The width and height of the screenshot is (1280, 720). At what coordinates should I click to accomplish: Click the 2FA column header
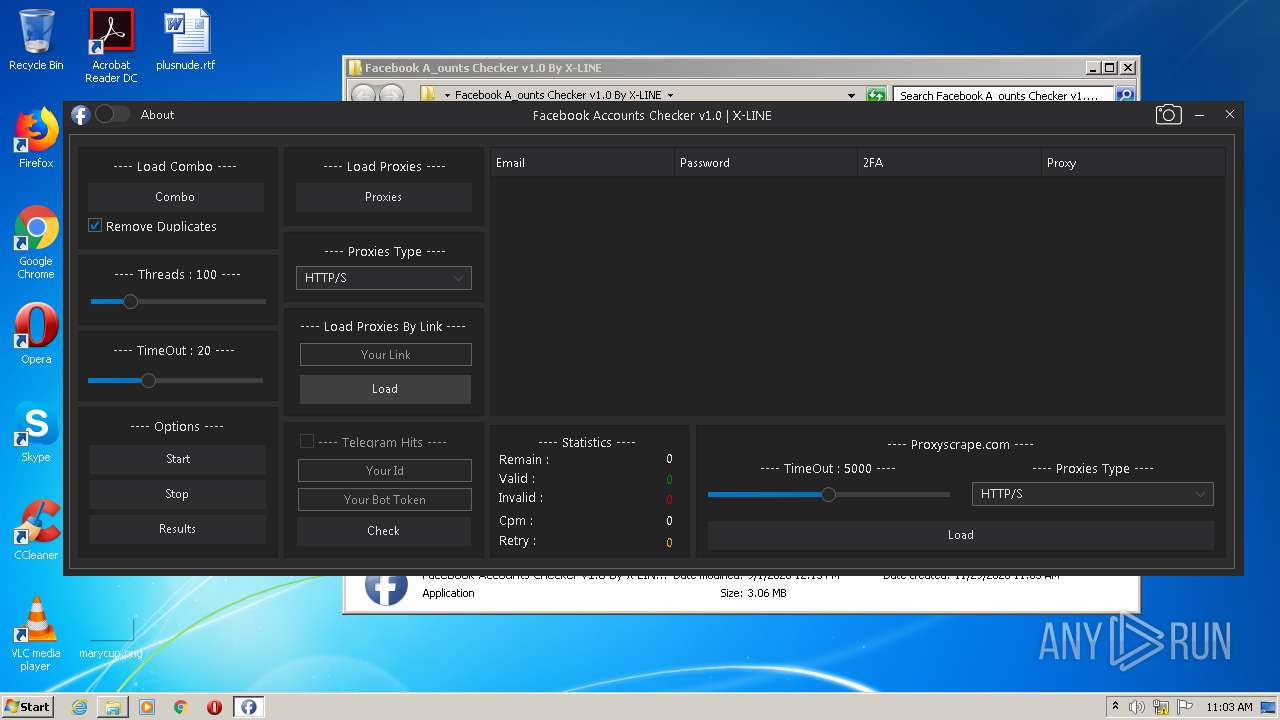click(950, 162)
